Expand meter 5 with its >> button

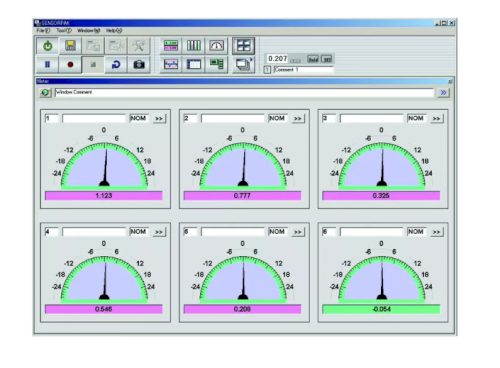(x=298, y=232)
